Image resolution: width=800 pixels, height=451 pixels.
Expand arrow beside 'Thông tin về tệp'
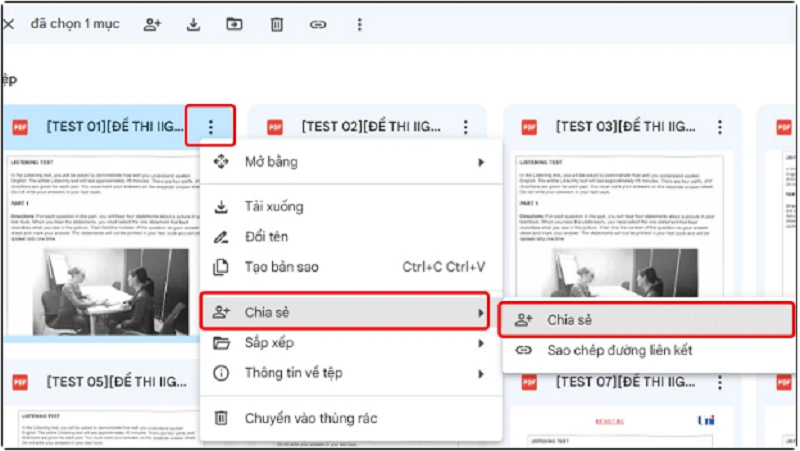(481, 373)
